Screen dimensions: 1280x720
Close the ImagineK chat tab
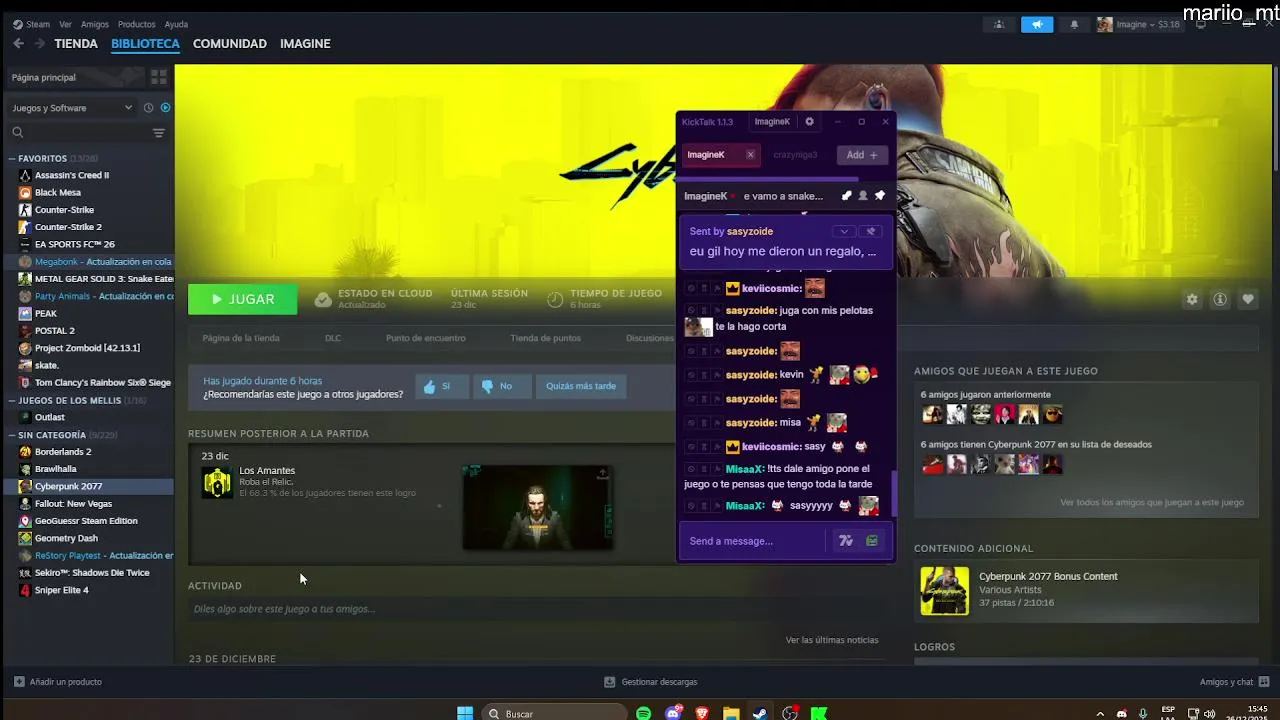click(x=750, y=155)
